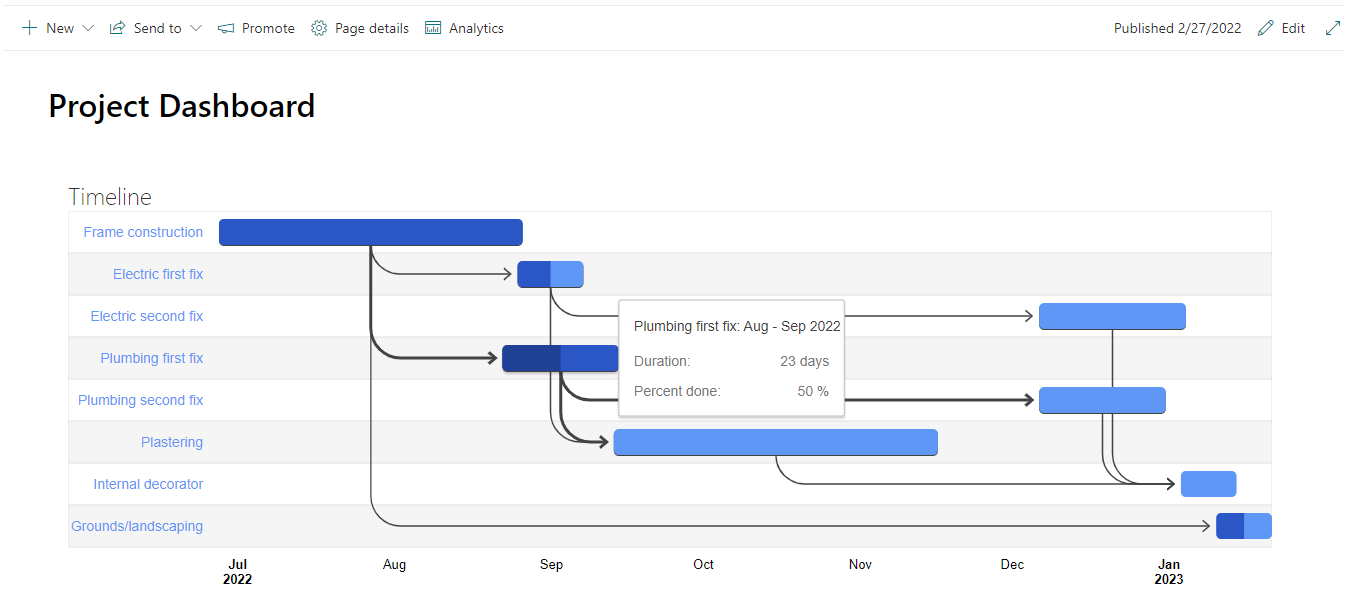Open the Analytics menu item

[x=476, y=28]
